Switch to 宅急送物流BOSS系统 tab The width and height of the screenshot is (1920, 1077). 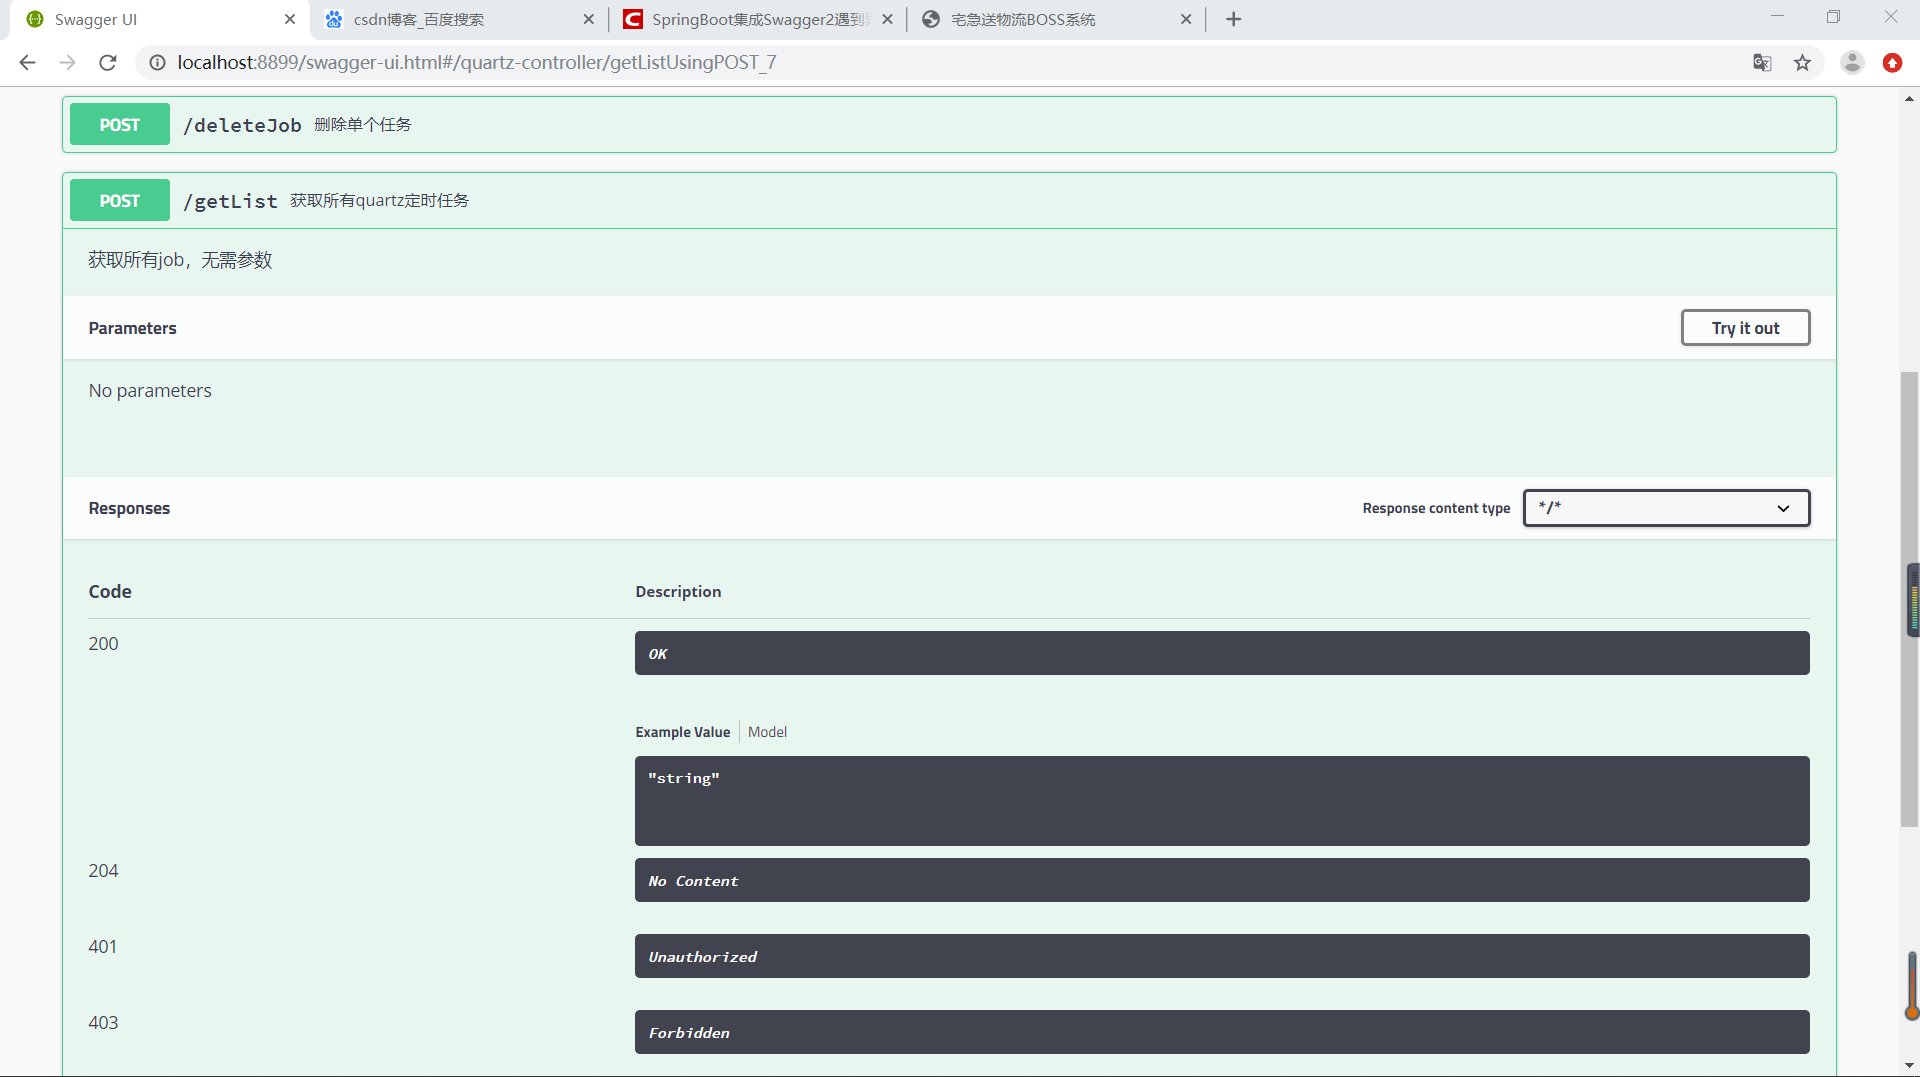[1055, 19]
